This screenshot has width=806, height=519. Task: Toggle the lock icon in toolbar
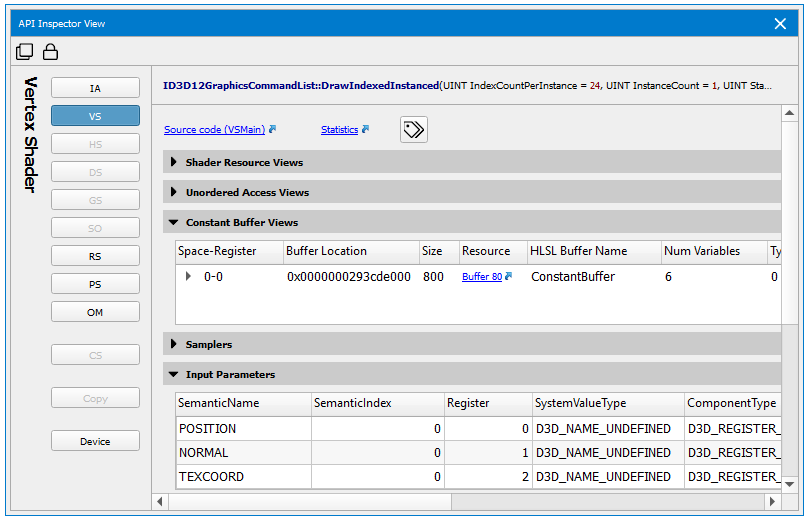pos(50,52)
